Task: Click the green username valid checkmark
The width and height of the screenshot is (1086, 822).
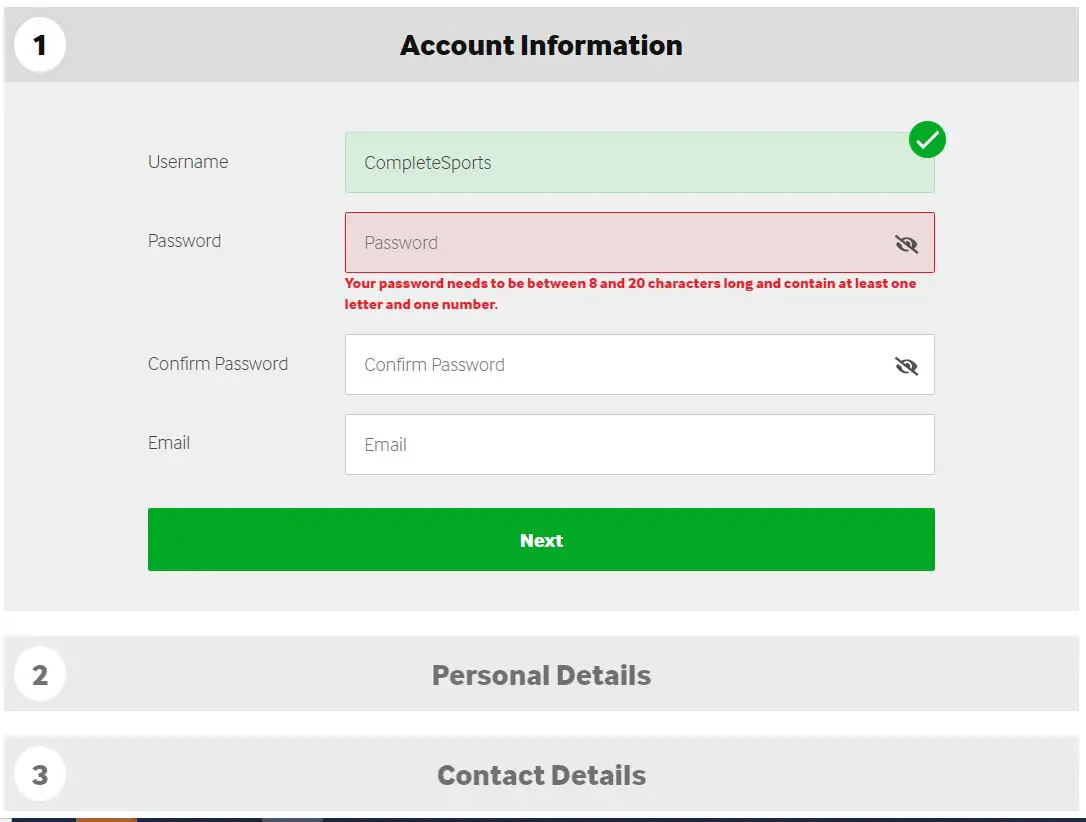Action: 927,140
